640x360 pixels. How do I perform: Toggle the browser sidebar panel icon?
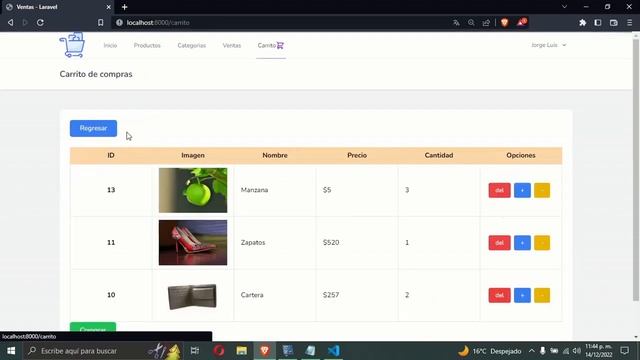598,23
